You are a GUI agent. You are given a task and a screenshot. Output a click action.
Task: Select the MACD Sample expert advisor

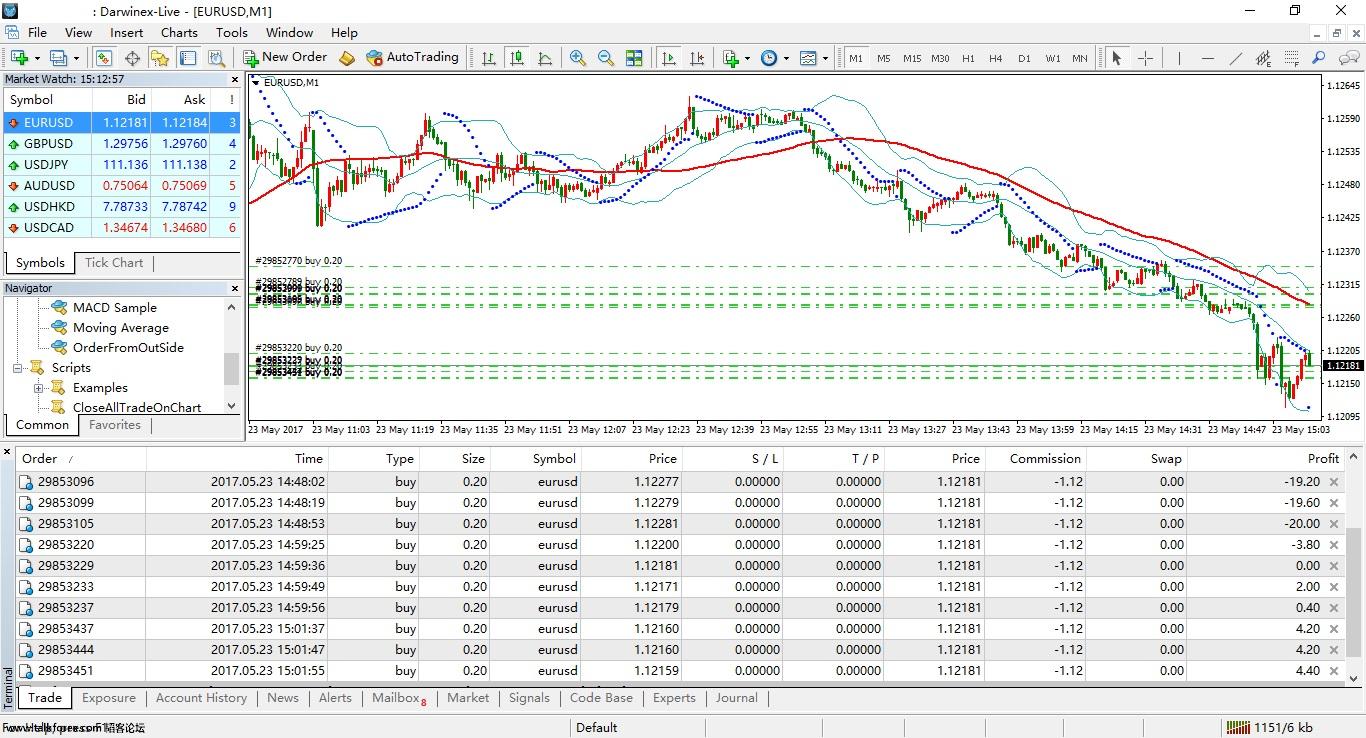coord(114,308)
